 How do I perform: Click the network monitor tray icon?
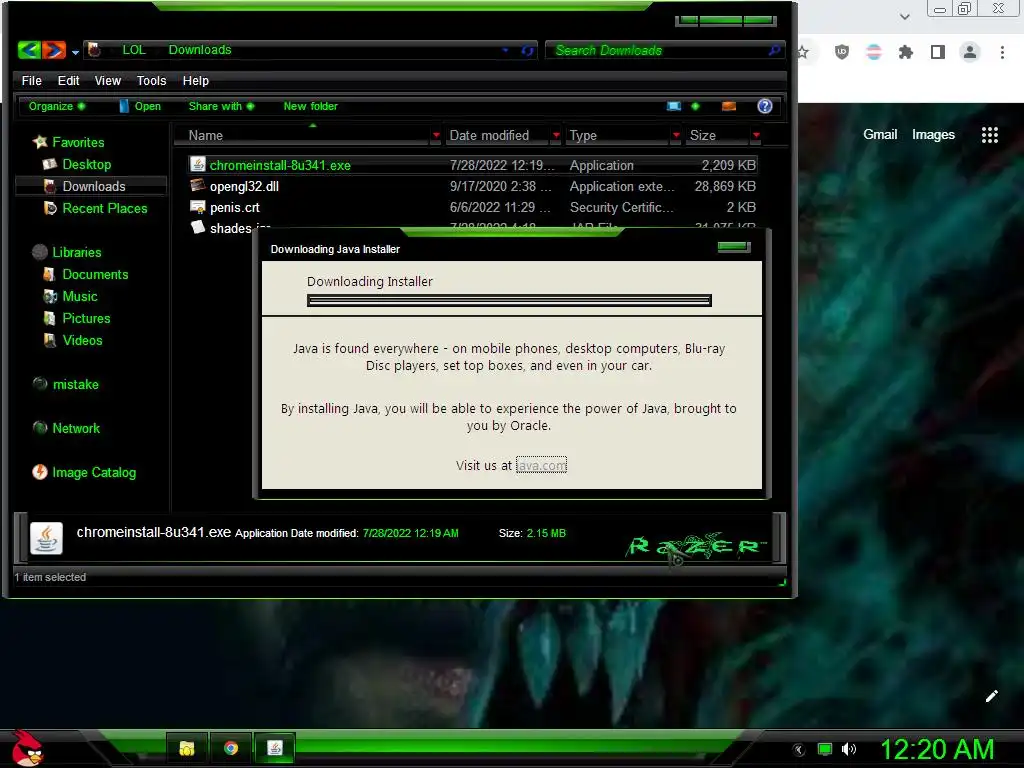(825, 749)
